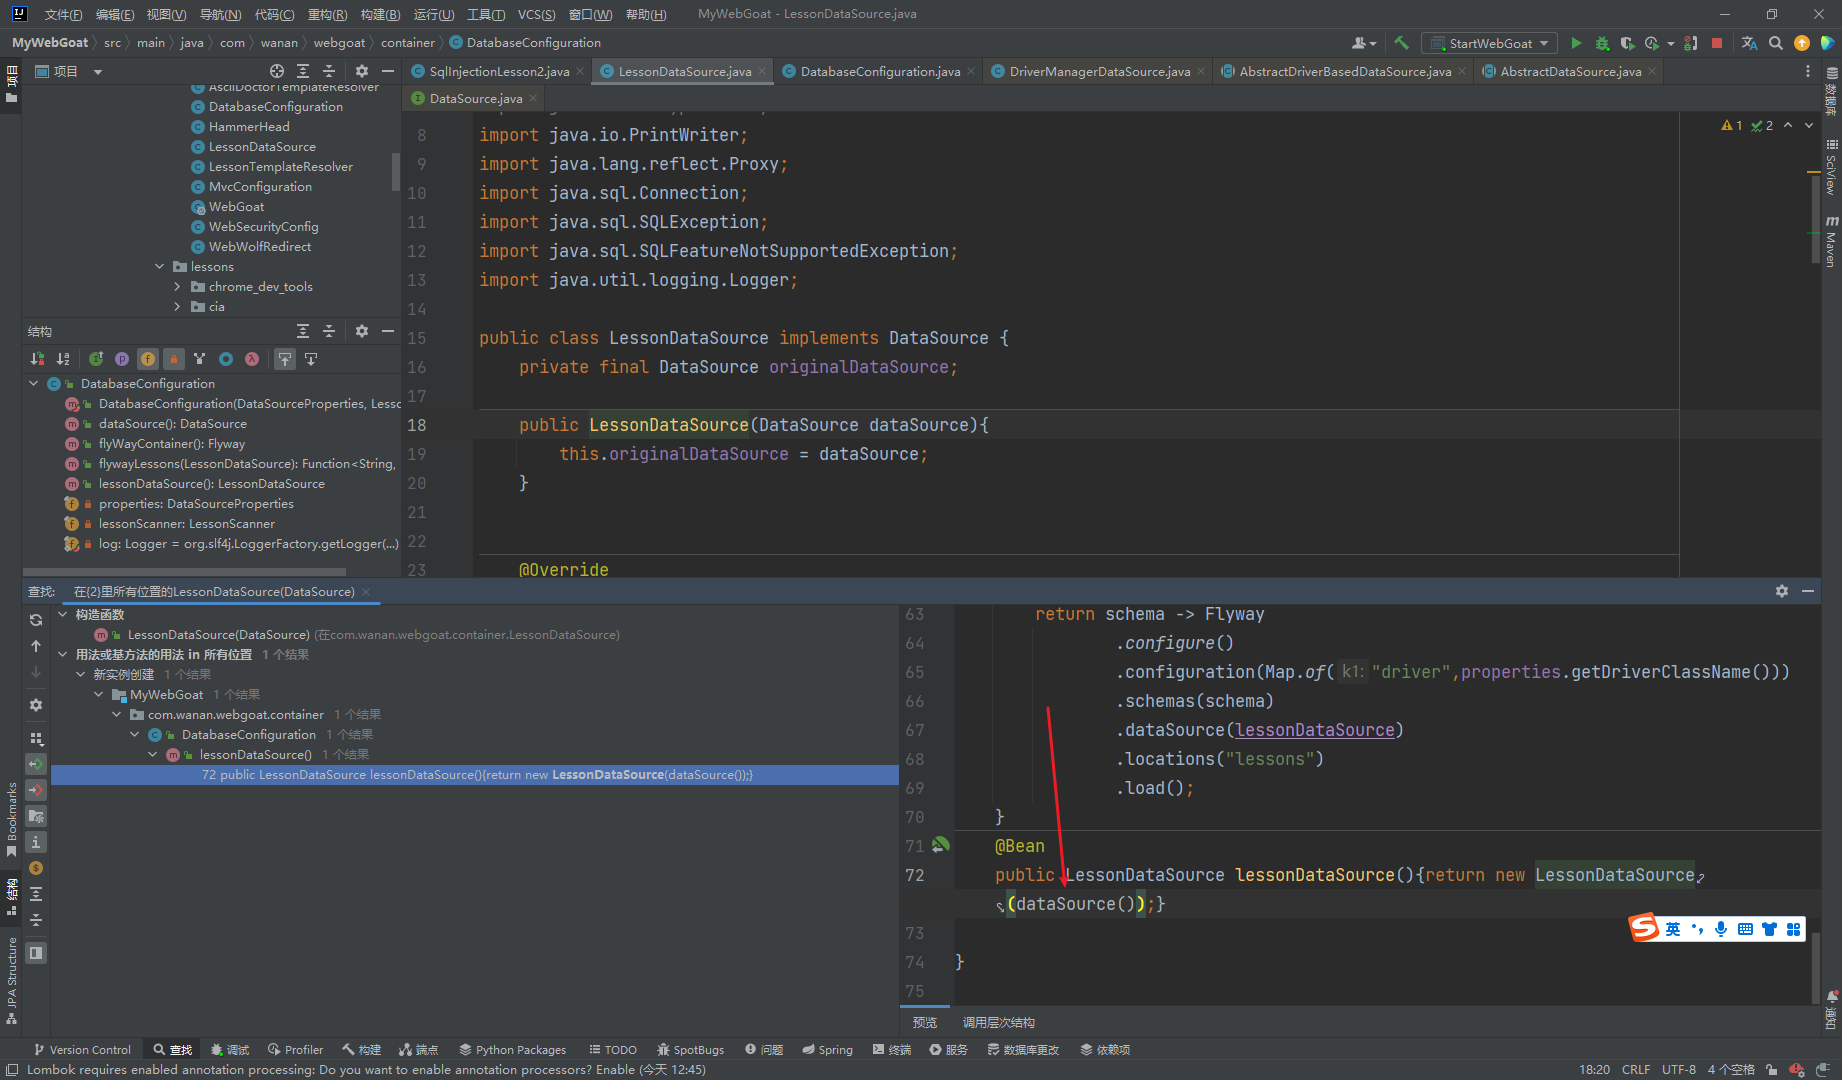This screenshot has height=1080, width=1842.
Task: Collapse the 构造函数 group in Find results
Action: (63, 615)
